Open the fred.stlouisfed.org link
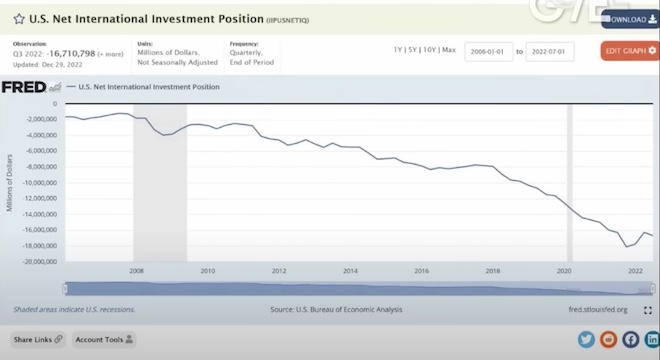 (598, 309)
